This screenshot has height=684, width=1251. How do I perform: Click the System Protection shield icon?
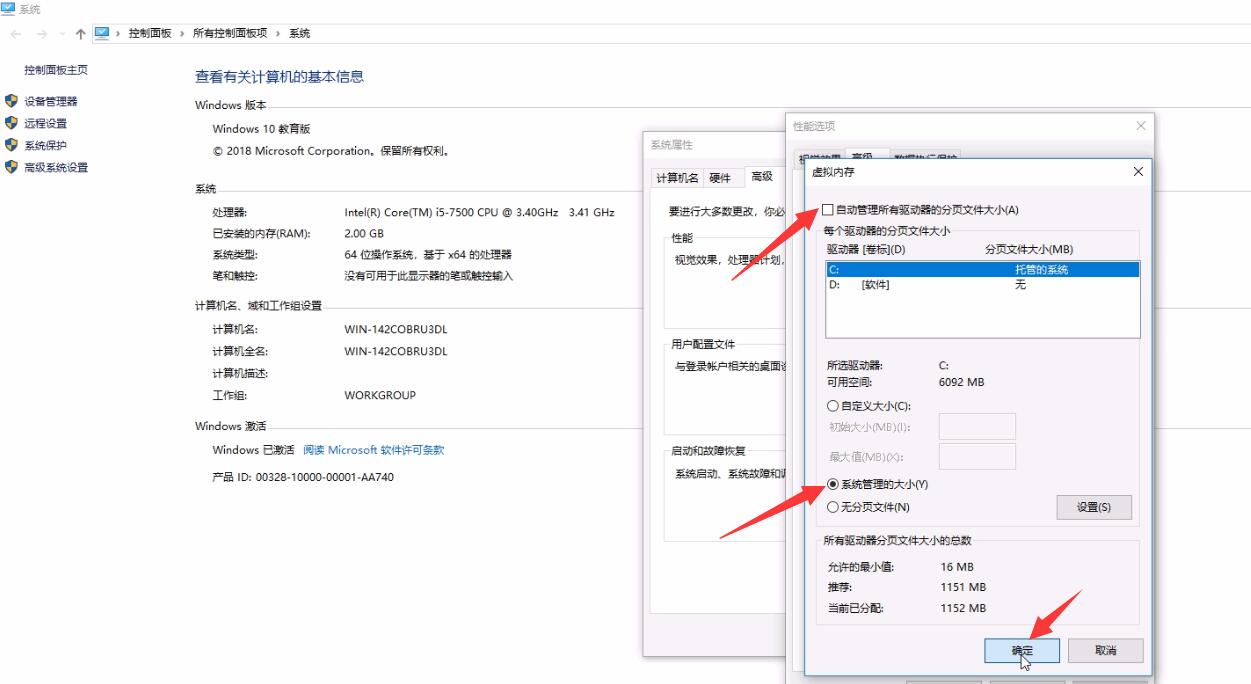point(11,145)
